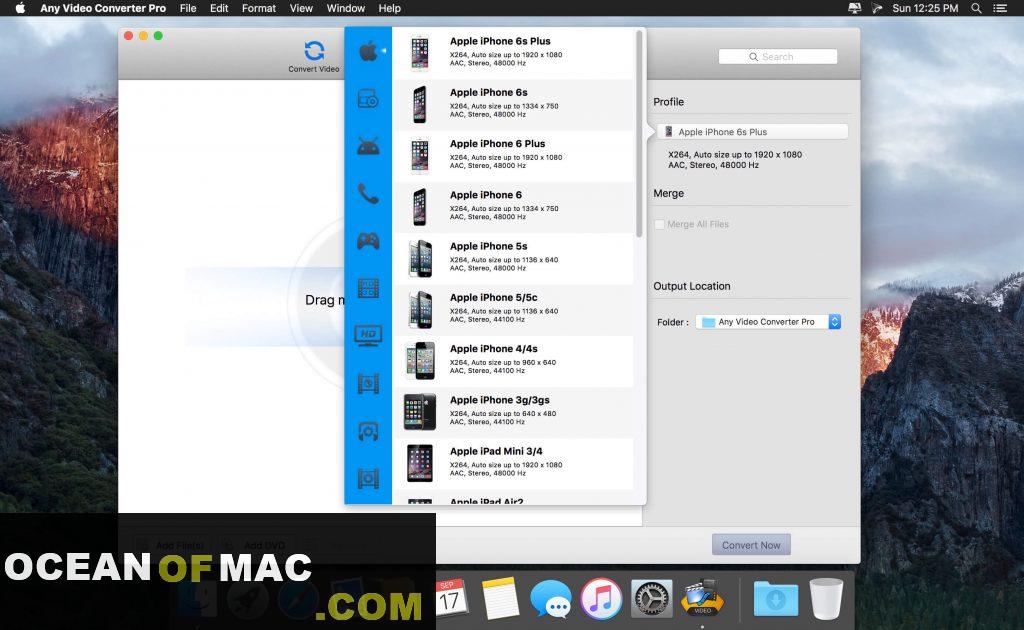Select Apple iPad Mini 3/4 profile
1024x630 pixels.
pyautogui.click(x=513, y=464)
